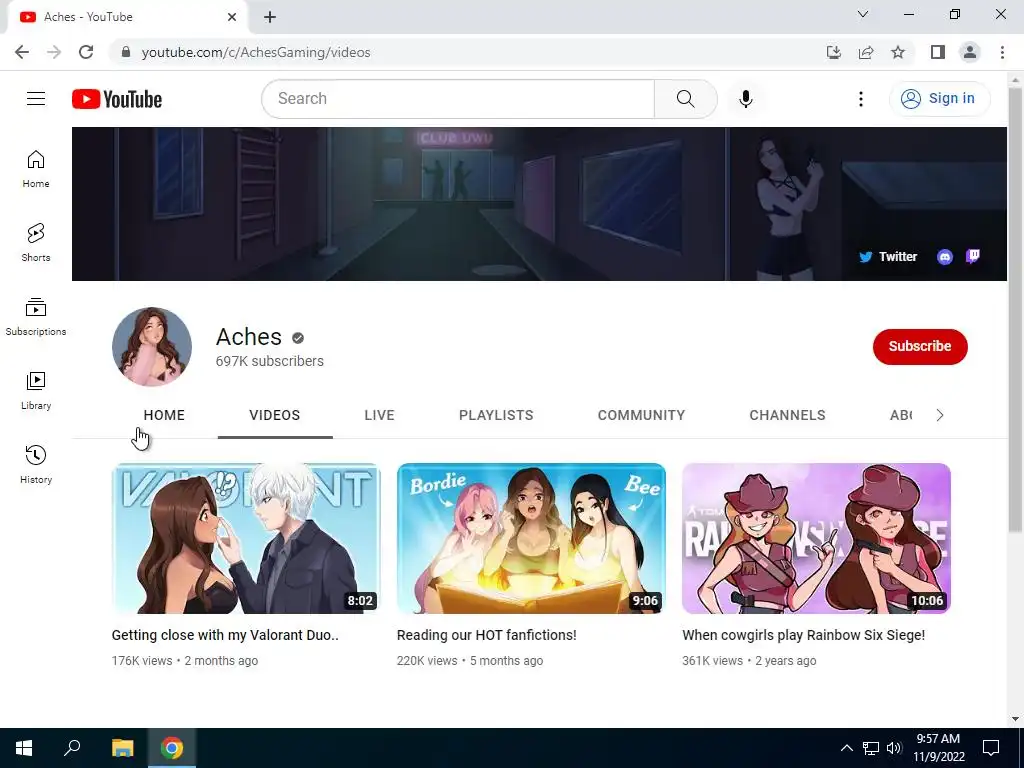Open Chrome three-dot menu
This screenshot has height=768, width=1024.
[x=1002, y=52]
